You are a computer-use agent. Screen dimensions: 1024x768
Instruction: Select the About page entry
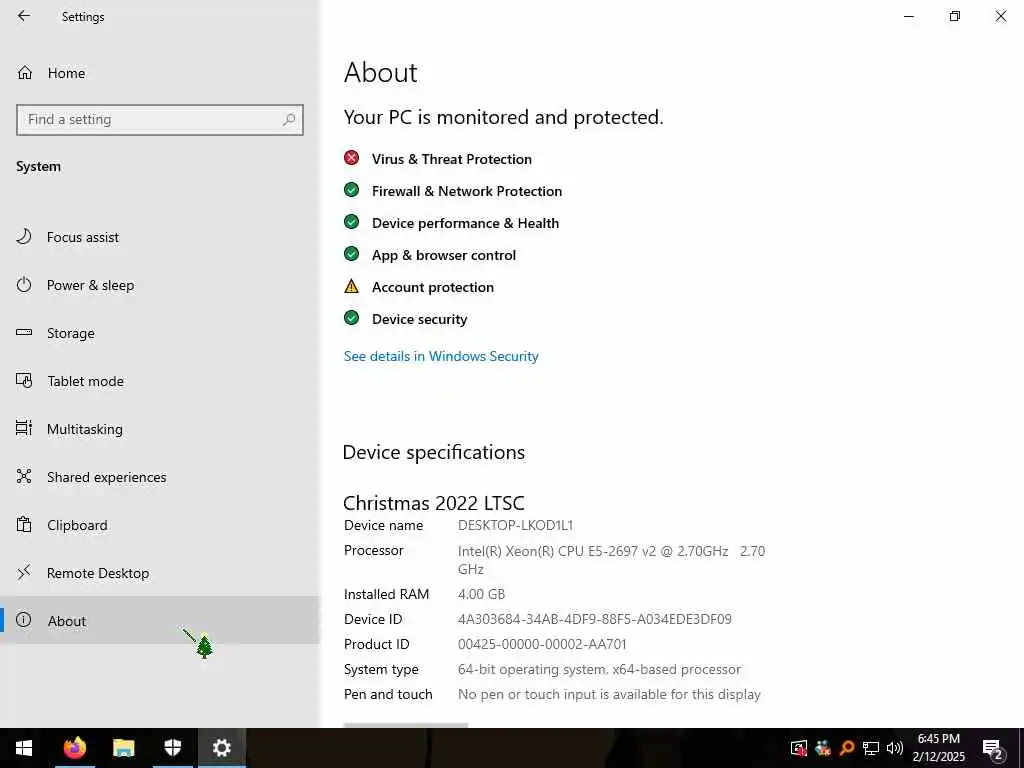pos(160,620)
